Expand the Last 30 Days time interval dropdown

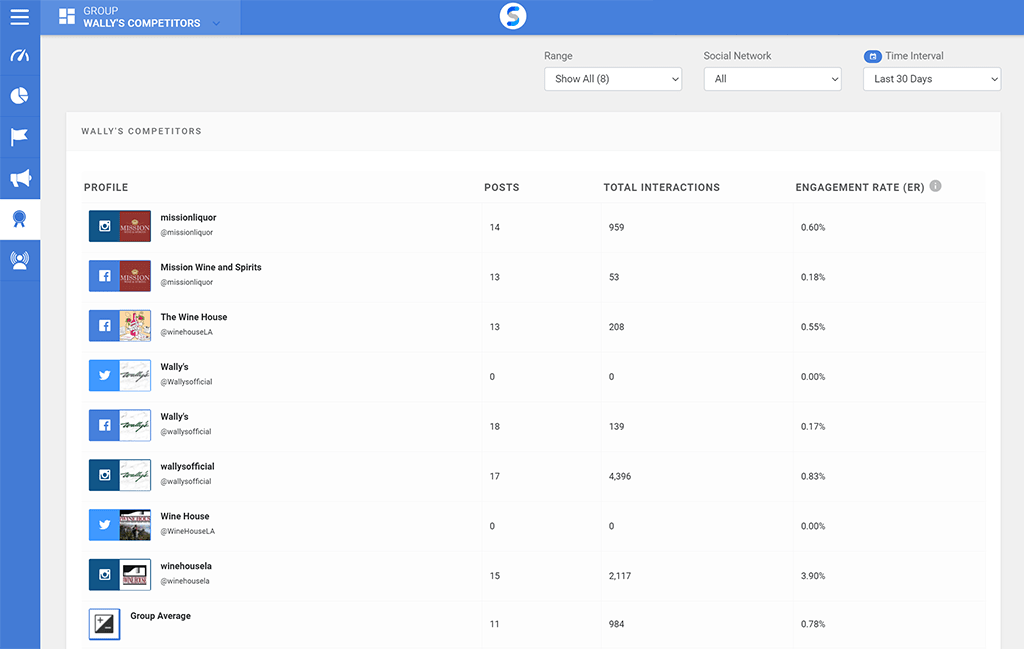(932, 79)
